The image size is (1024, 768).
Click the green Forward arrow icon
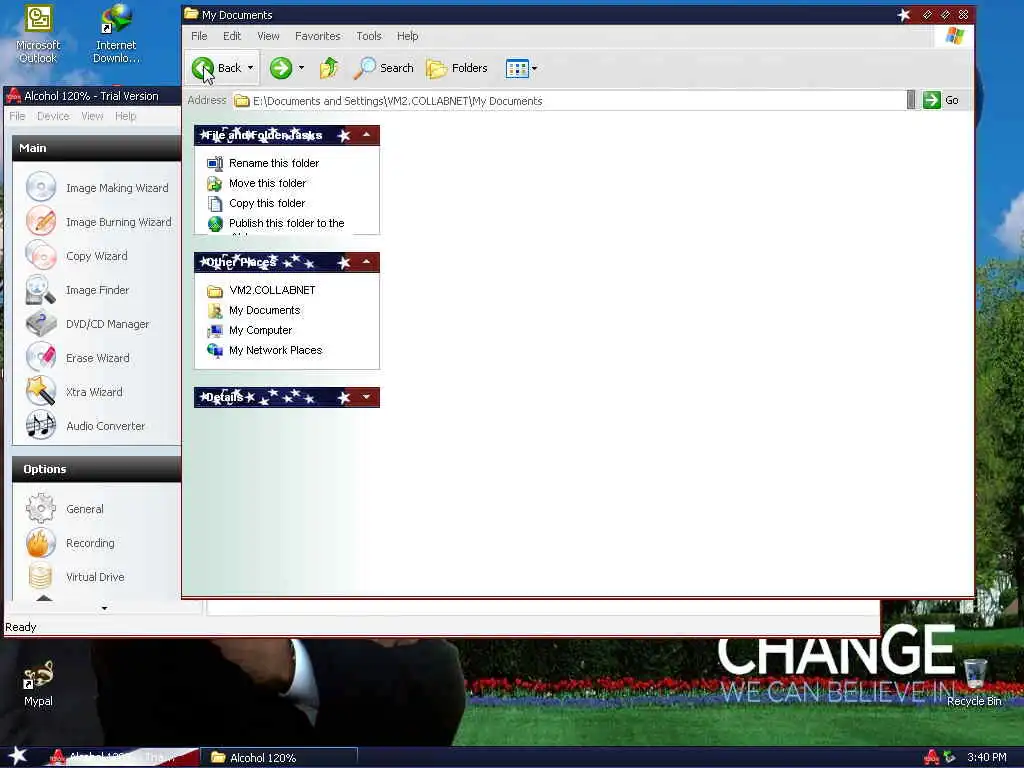281,68
